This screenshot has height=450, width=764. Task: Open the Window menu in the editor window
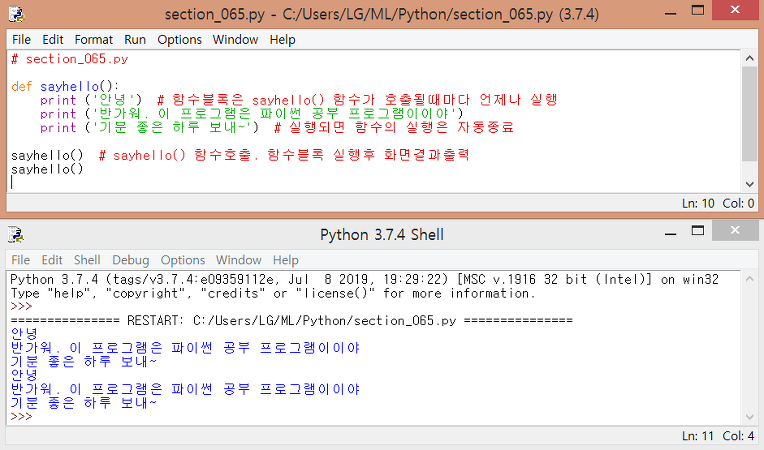point(235,39)
